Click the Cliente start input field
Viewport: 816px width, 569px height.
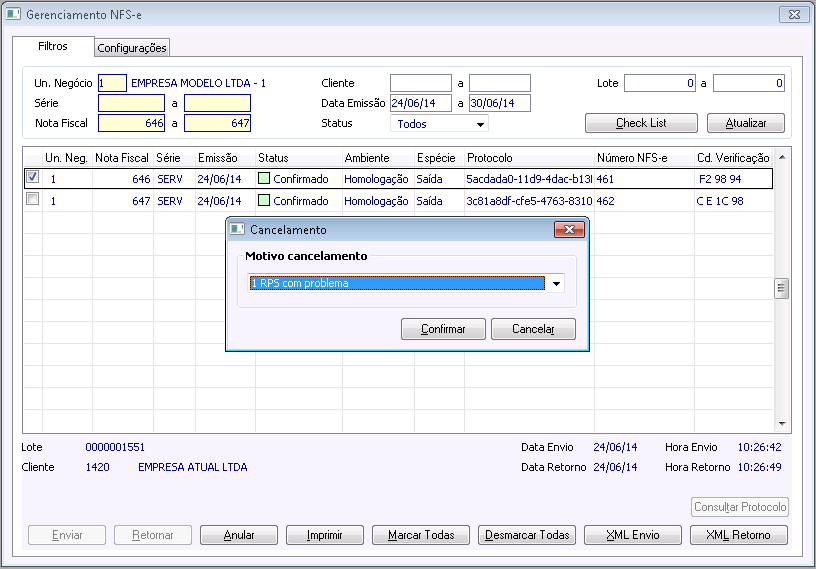[421, 83]
